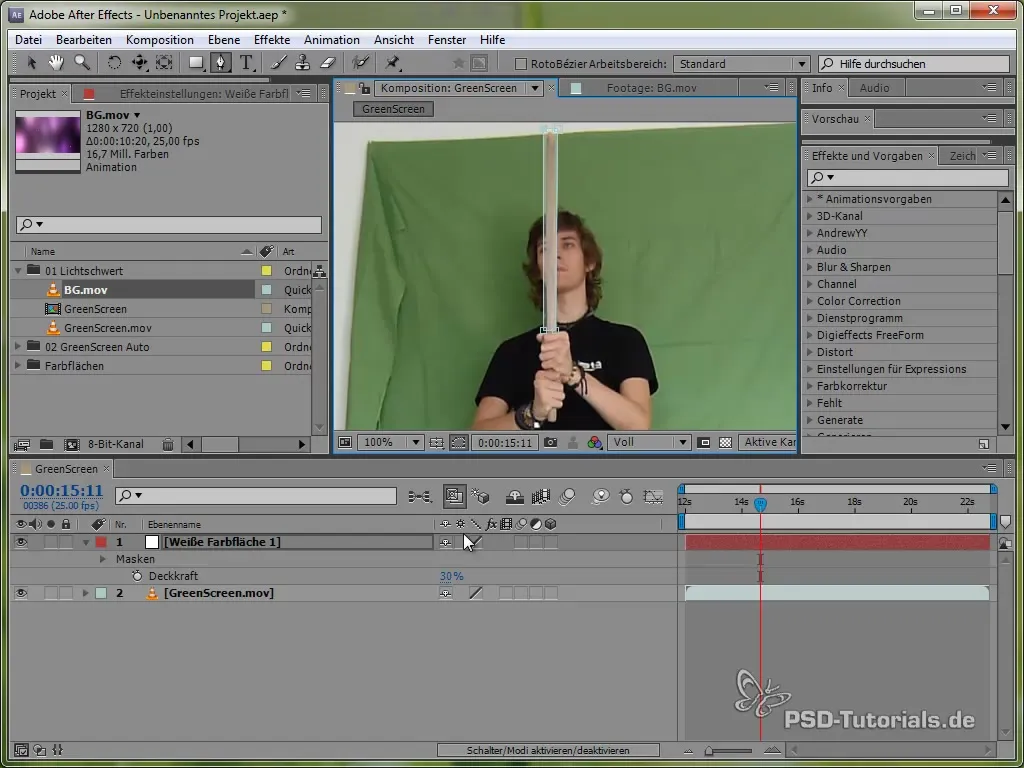1024x768 pixels.
Task: Expand the GreenScreen.mov layer properties
Action: (x=86, y=593)
